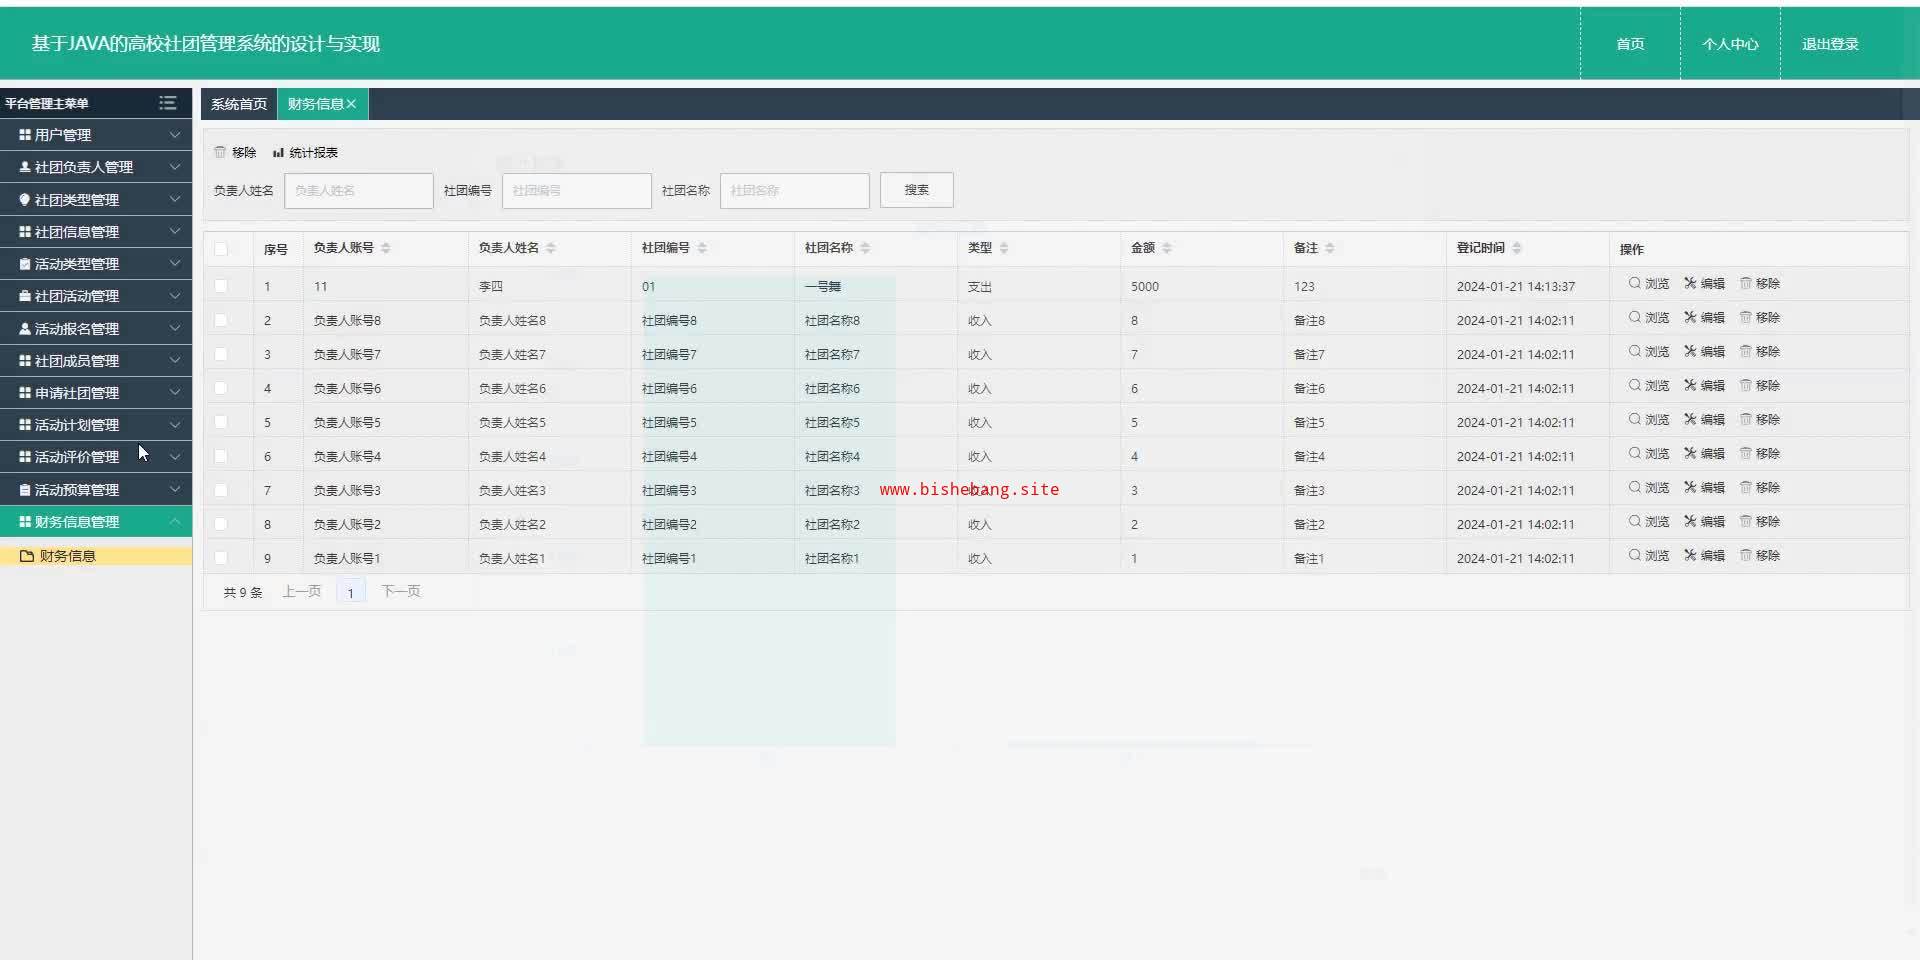This screenshot has height=960, width=1920.
Task: Toggle the select-all checkbox in table header
Action: (221, 249)
